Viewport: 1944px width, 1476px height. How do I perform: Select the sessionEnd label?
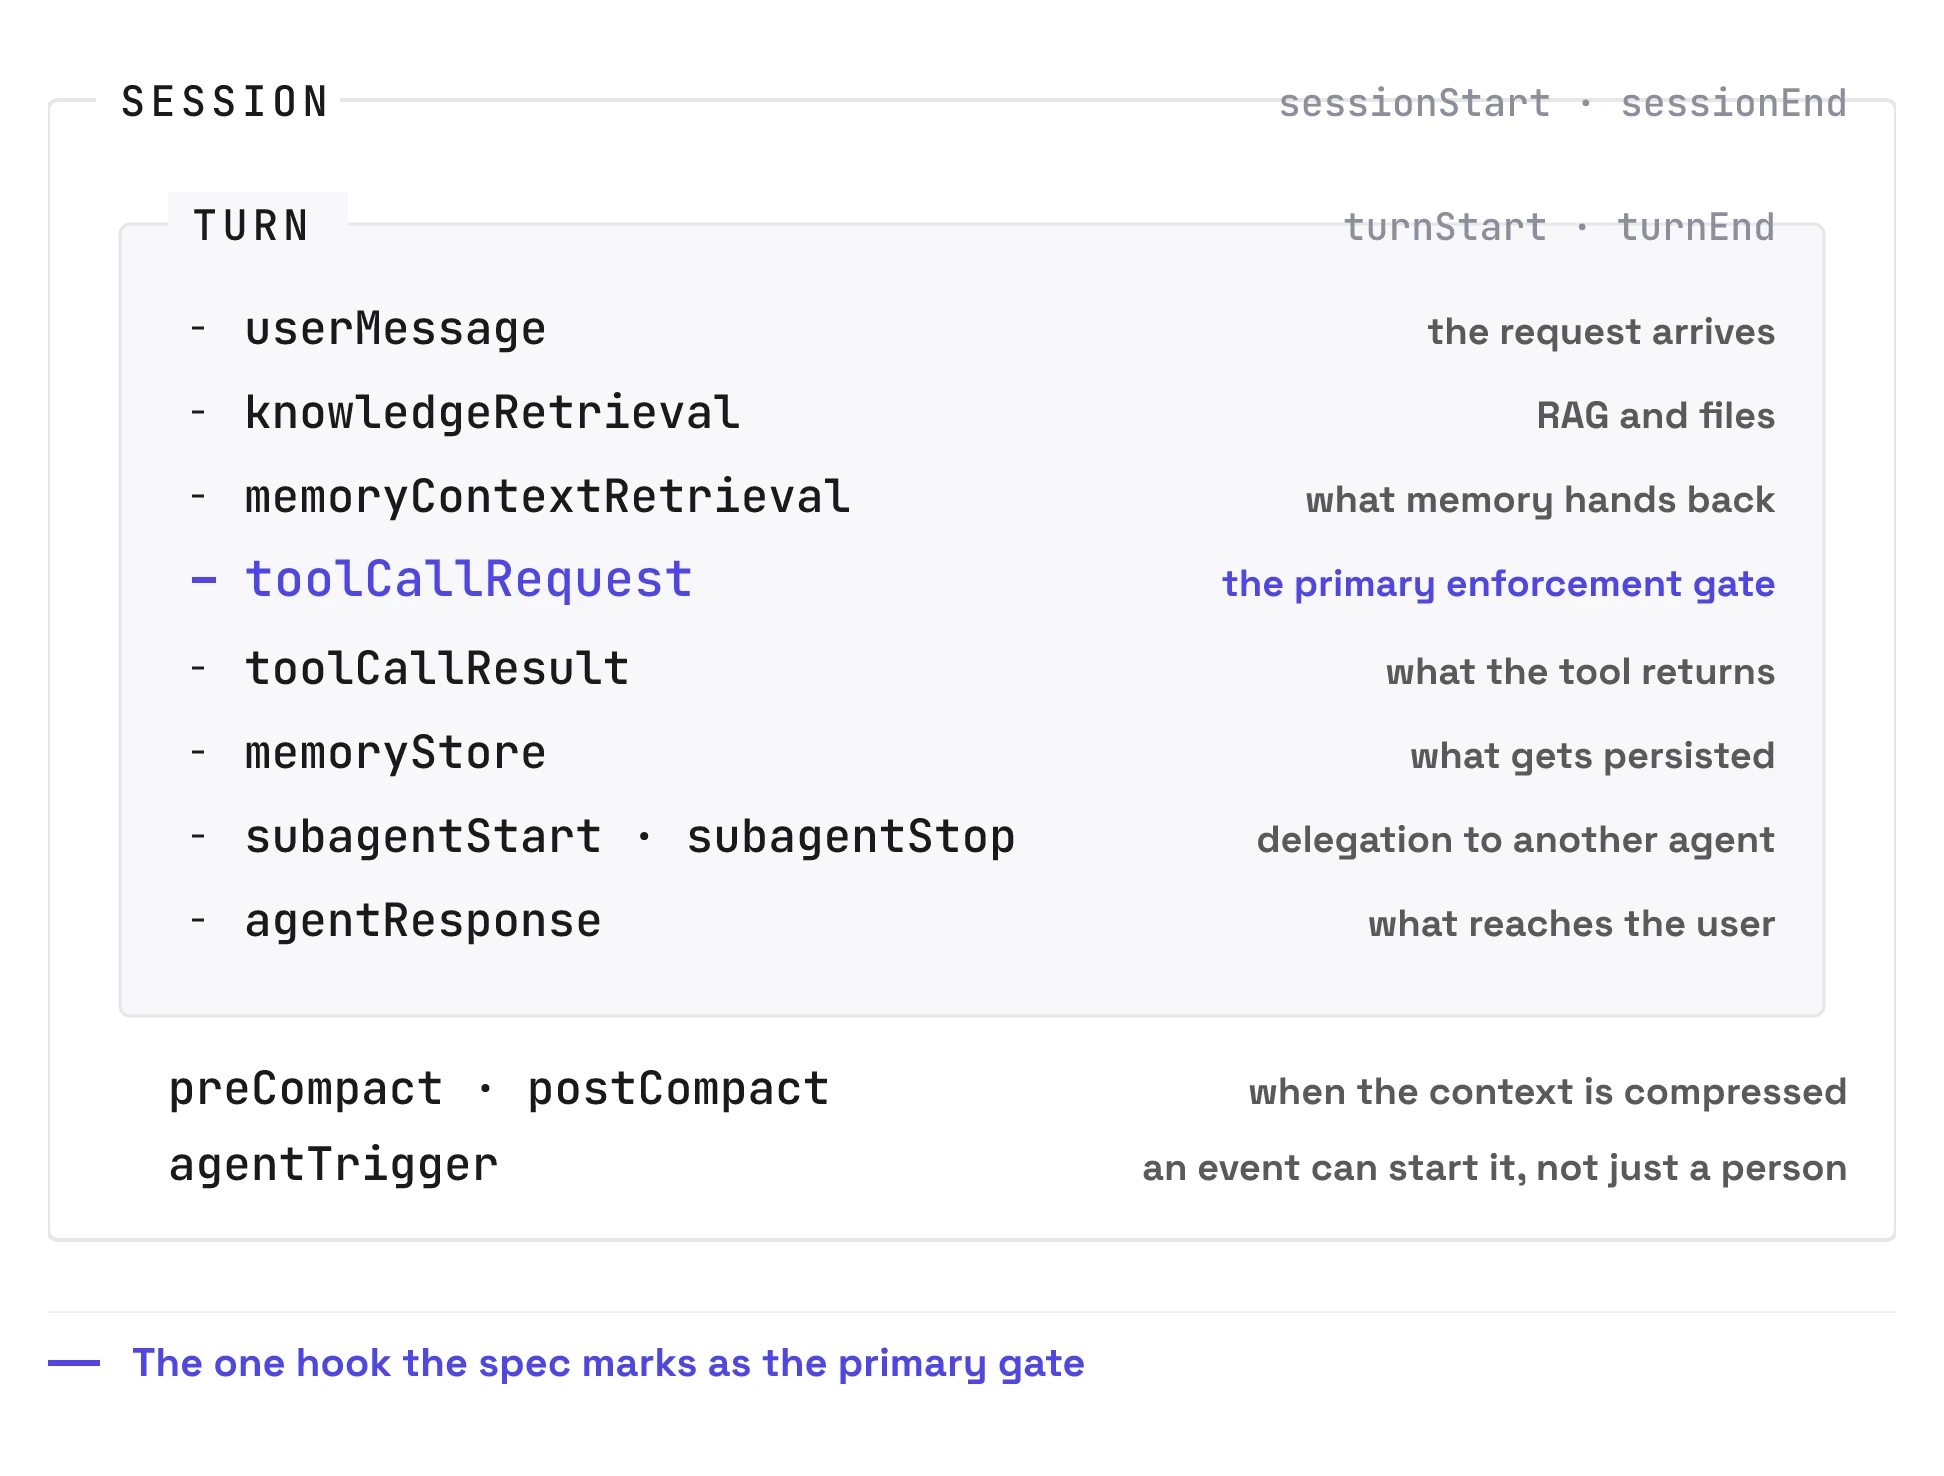tap(1733, 103)
